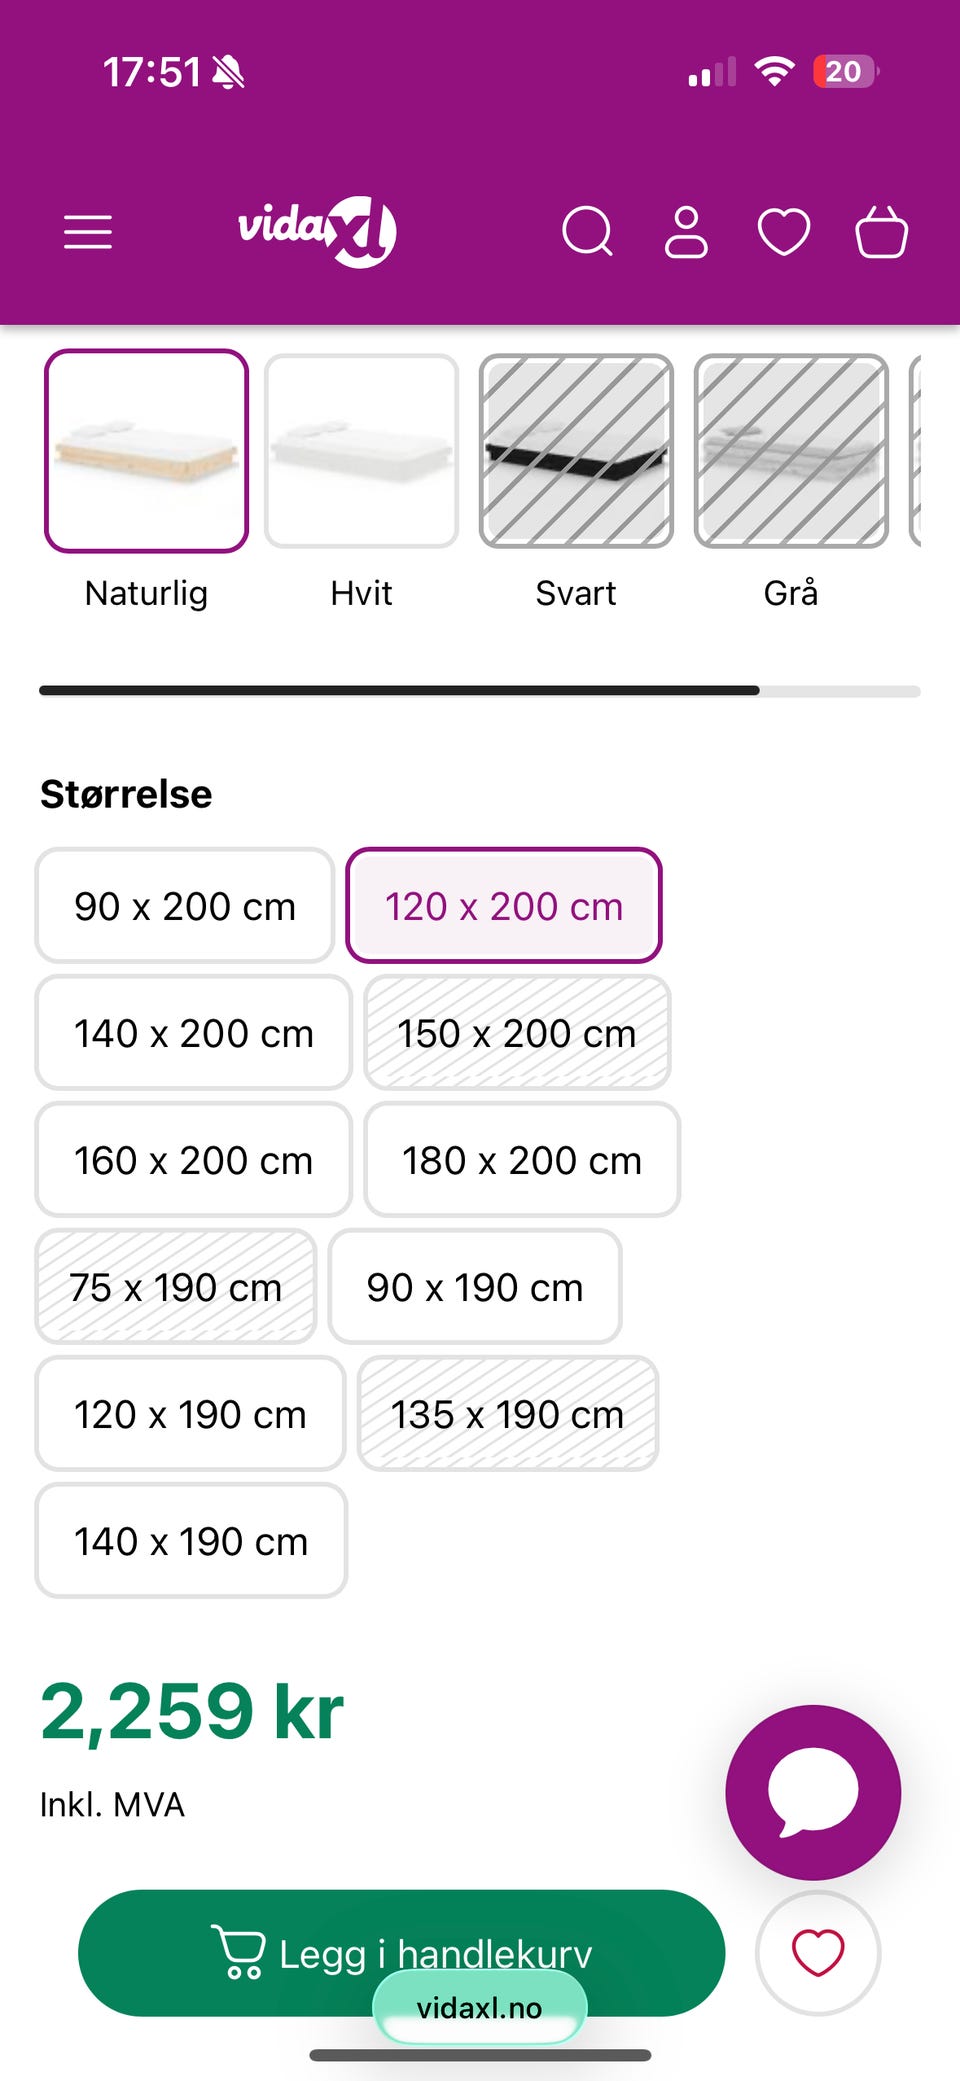Click the color carousel scroll bar
The width and height of the screenshot is (960, 2081).
479,691
